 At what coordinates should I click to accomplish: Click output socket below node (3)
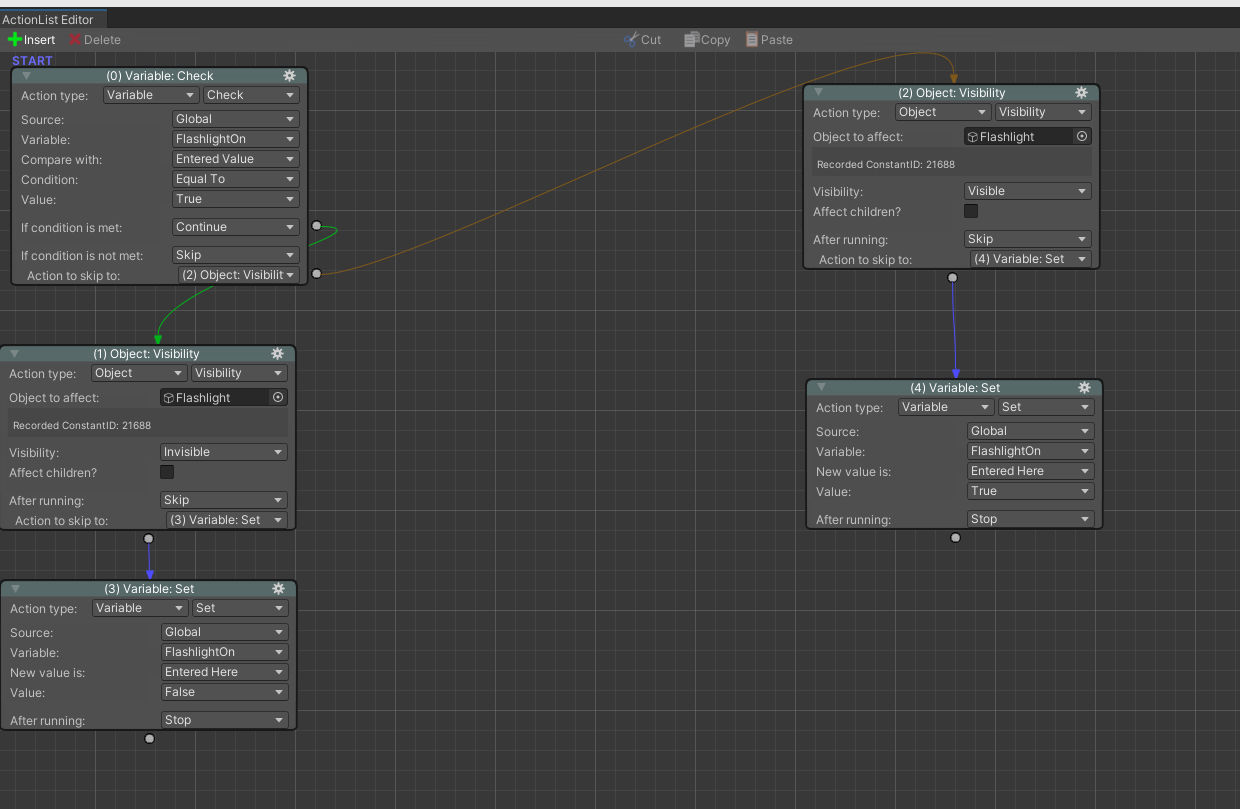coord(150,738)
